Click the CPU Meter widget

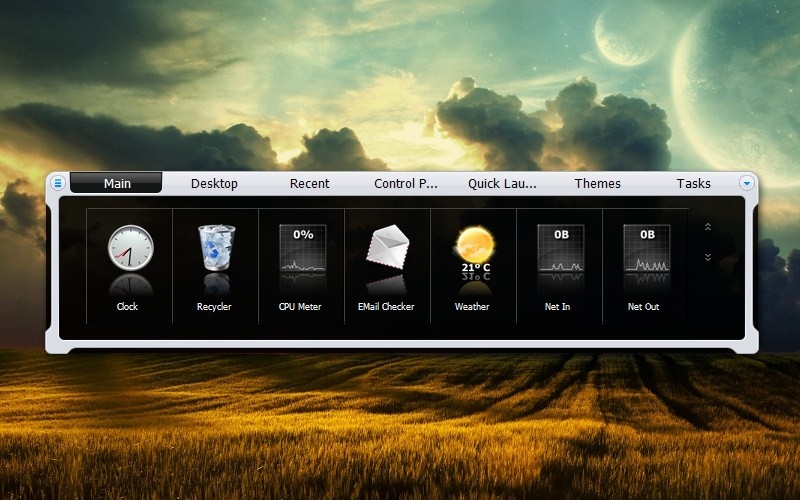click(303, 248)
